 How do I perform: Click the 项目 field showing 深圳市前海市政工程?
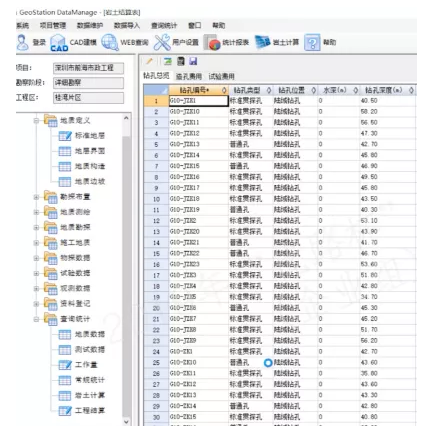pyautogui.click(x=88, y=68)
